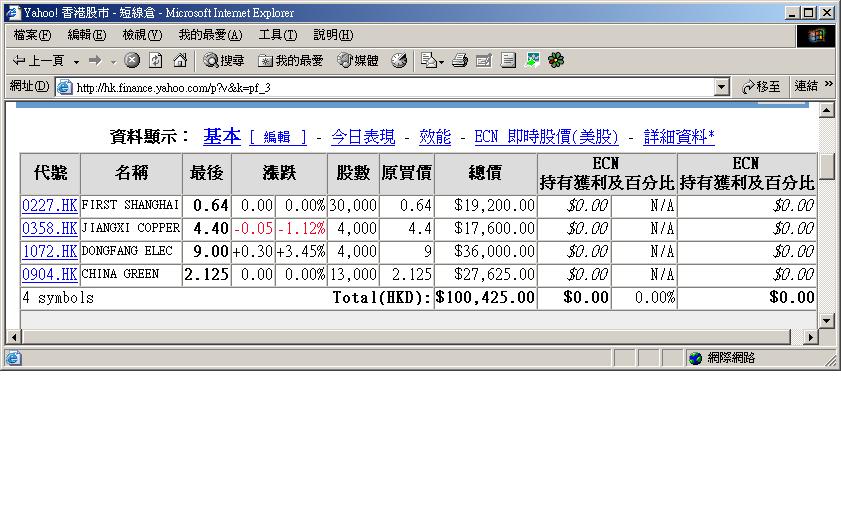Viewport: 841px width, 512px height.
Task: Click the Forward arrow toolbar button
Action: pyautogui.click(x=95, y=61)
